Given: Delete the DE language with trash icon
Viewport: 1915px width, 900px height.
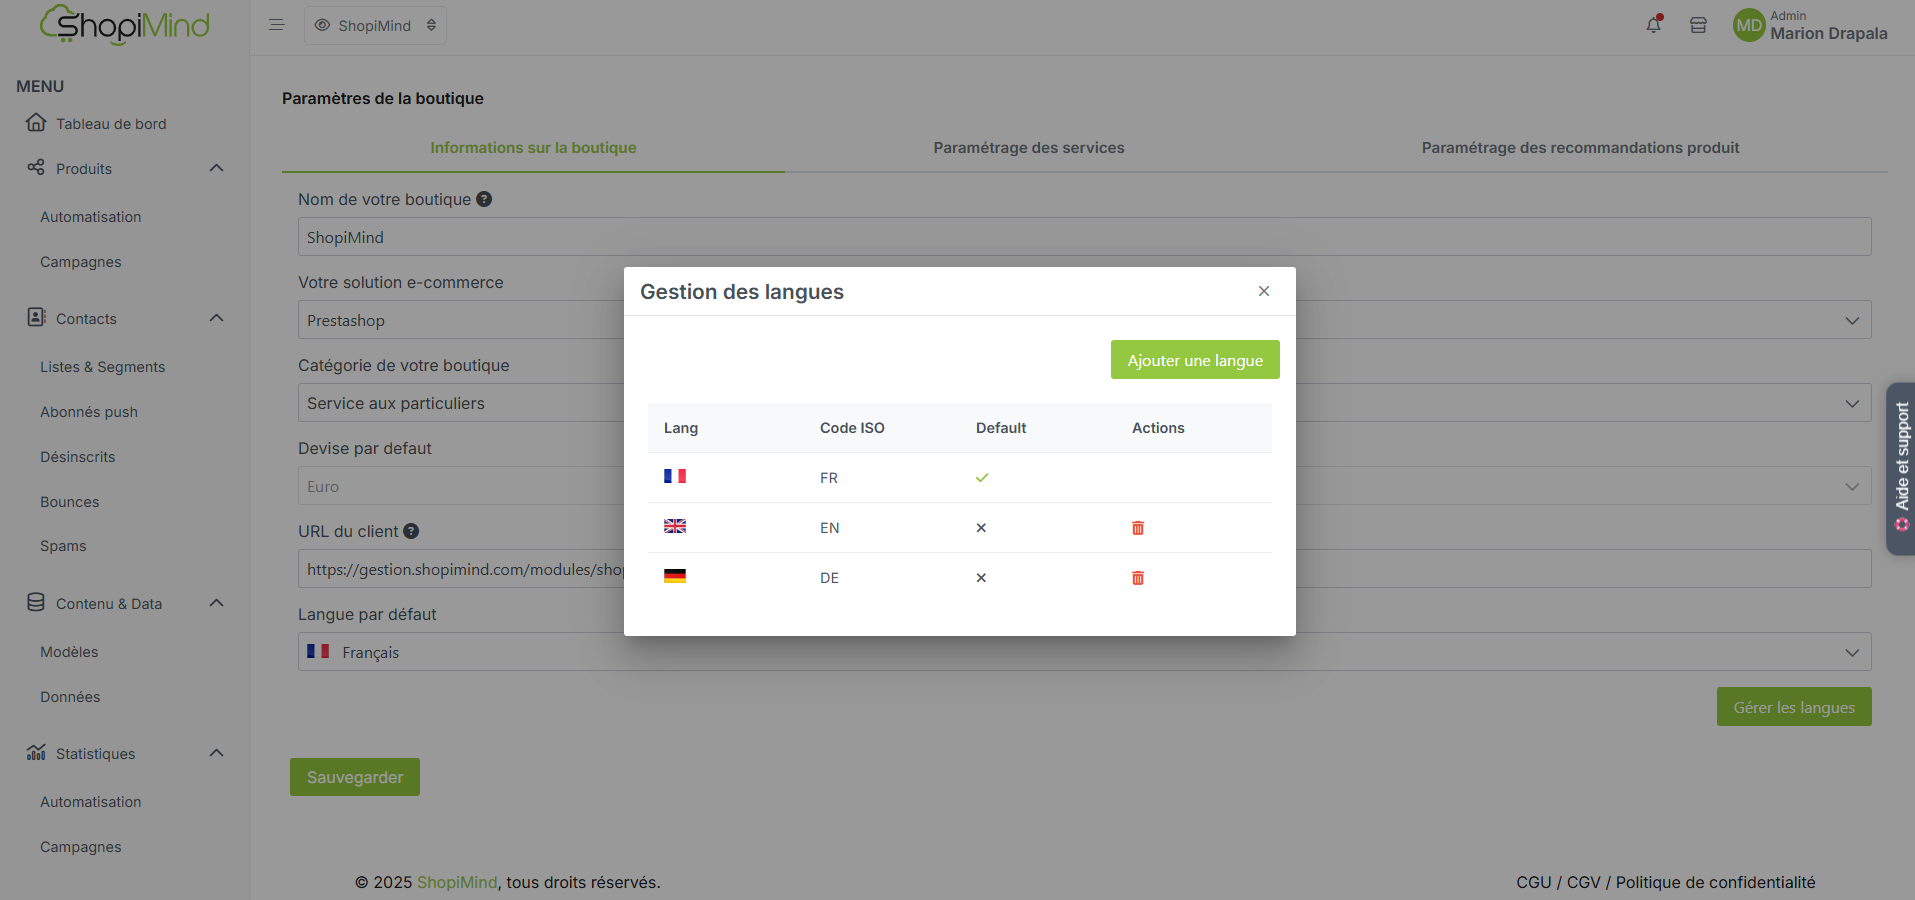Looking at the screenshot, I should coord(1138,578).
